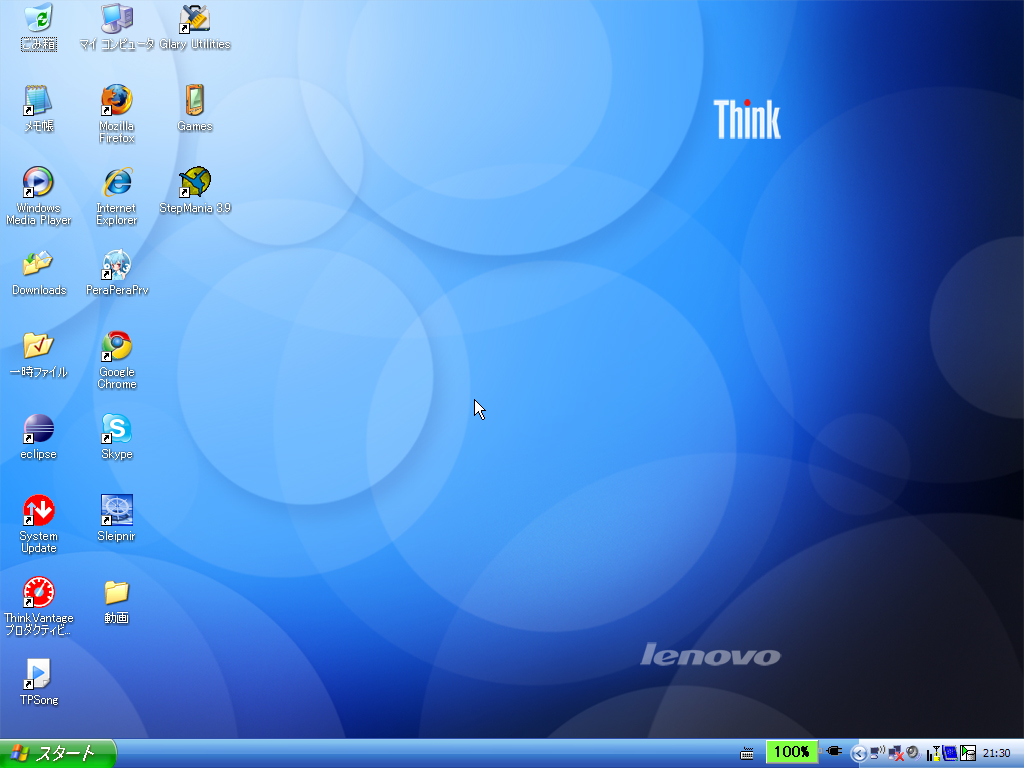The image size is (1024, 768).
Task: Select the eclipse shortcut
Action: [39, 436]
